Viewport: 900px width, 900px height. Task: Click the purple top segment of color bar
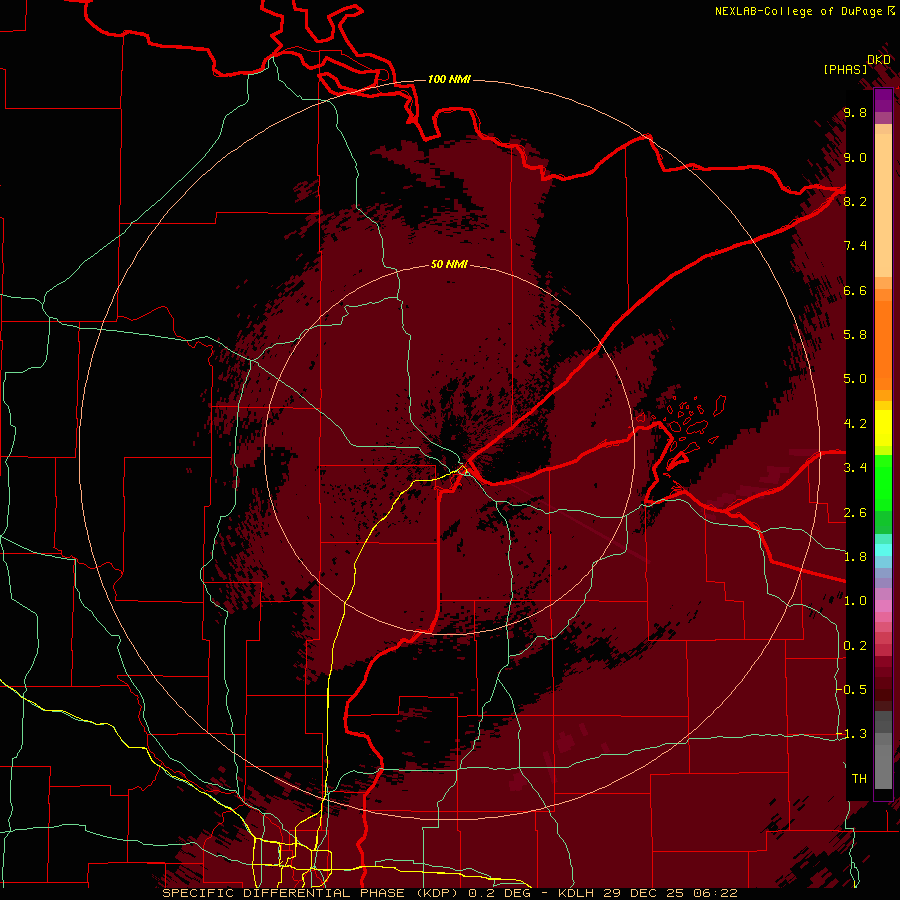point(883,100)
